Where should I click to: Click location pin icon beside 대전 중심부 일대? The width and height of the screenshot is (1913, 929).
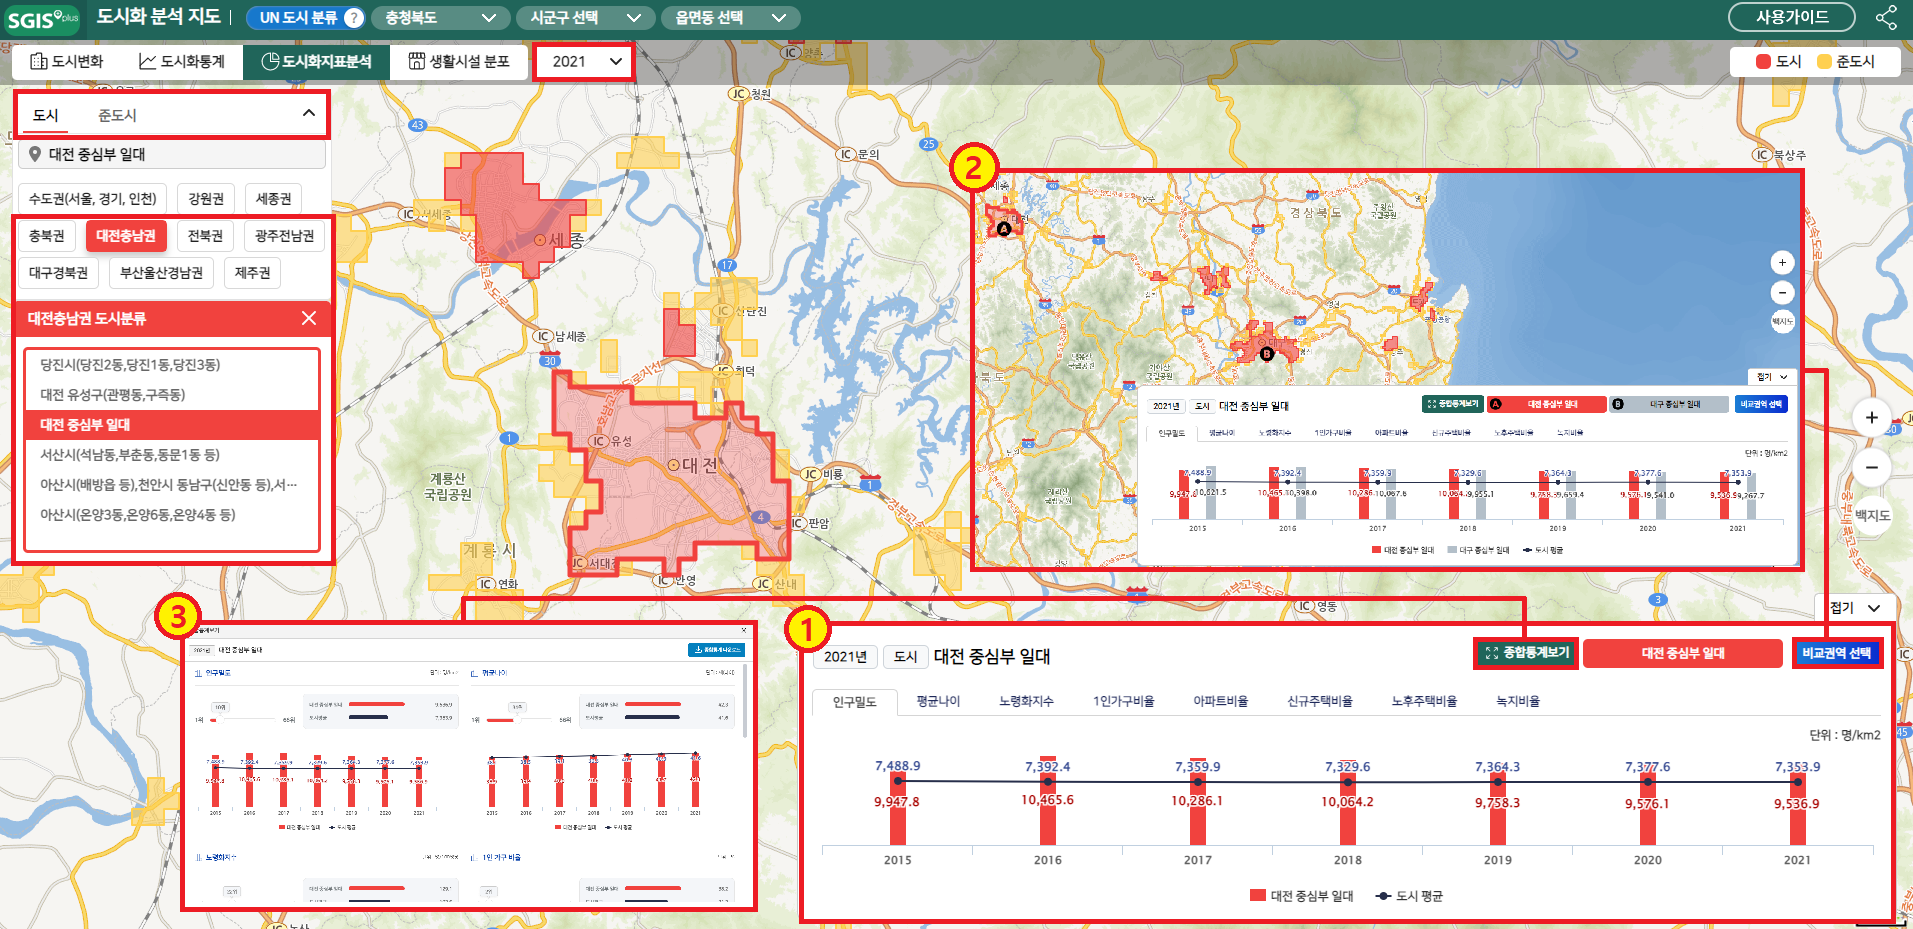[35, 154]
